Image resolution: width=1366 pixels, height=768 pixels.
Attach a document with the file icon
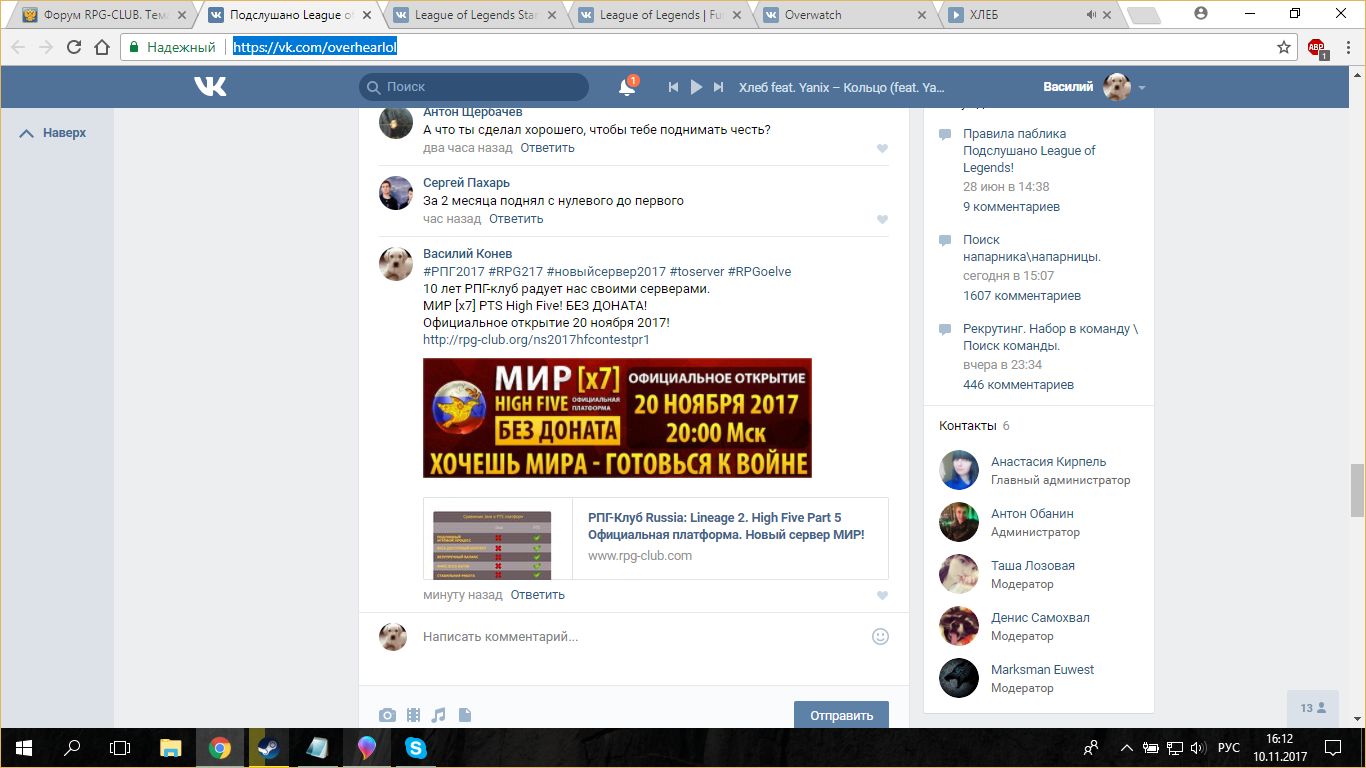pyautogui.click(x=464, y=715)
